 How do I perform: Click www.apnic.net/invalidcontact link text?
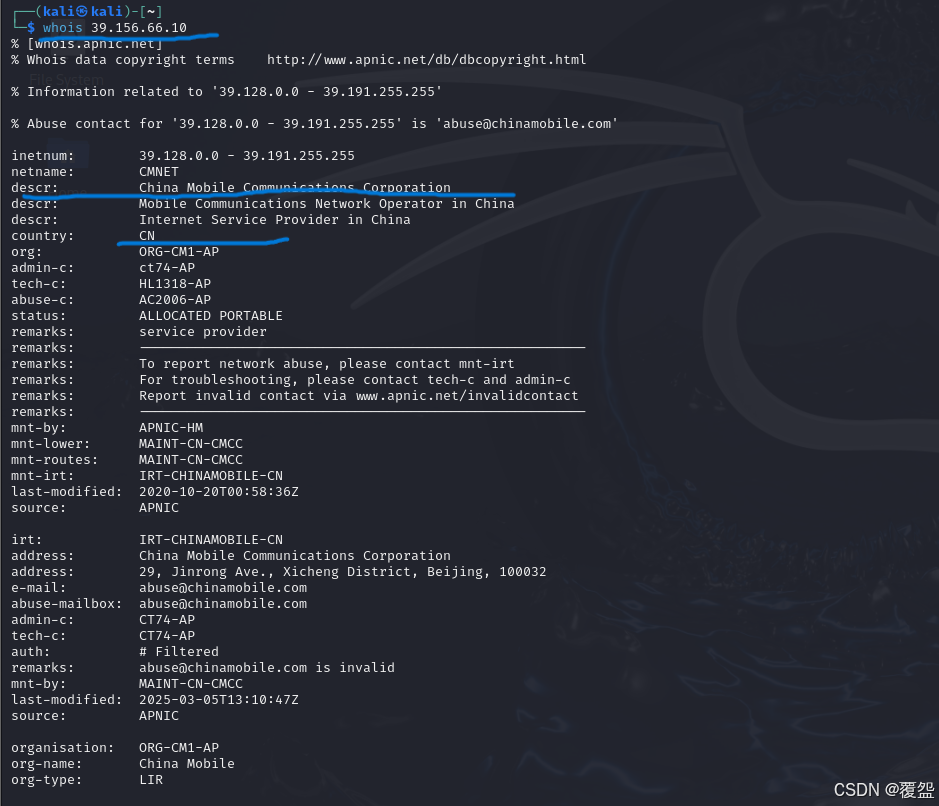click(x=467, y=396)
